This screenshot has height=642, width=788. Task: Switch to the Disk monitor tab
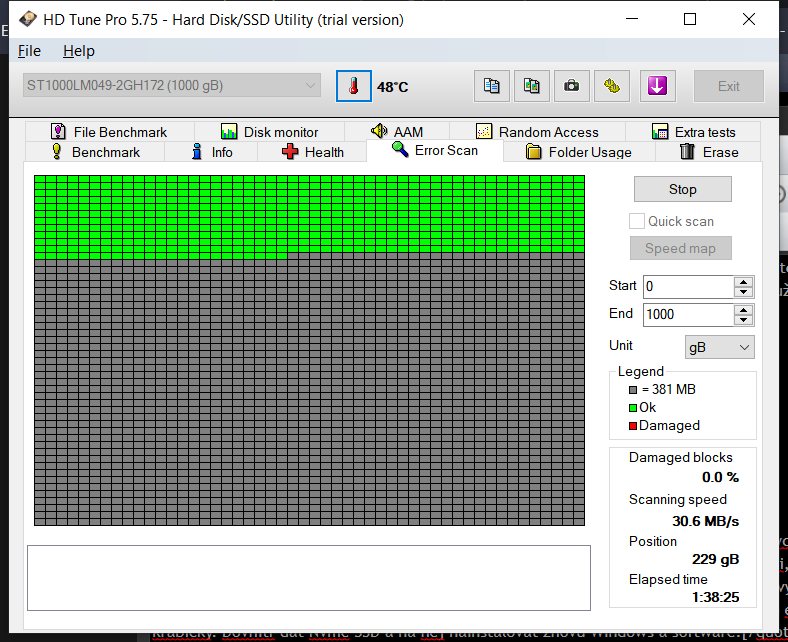(269, 132)
